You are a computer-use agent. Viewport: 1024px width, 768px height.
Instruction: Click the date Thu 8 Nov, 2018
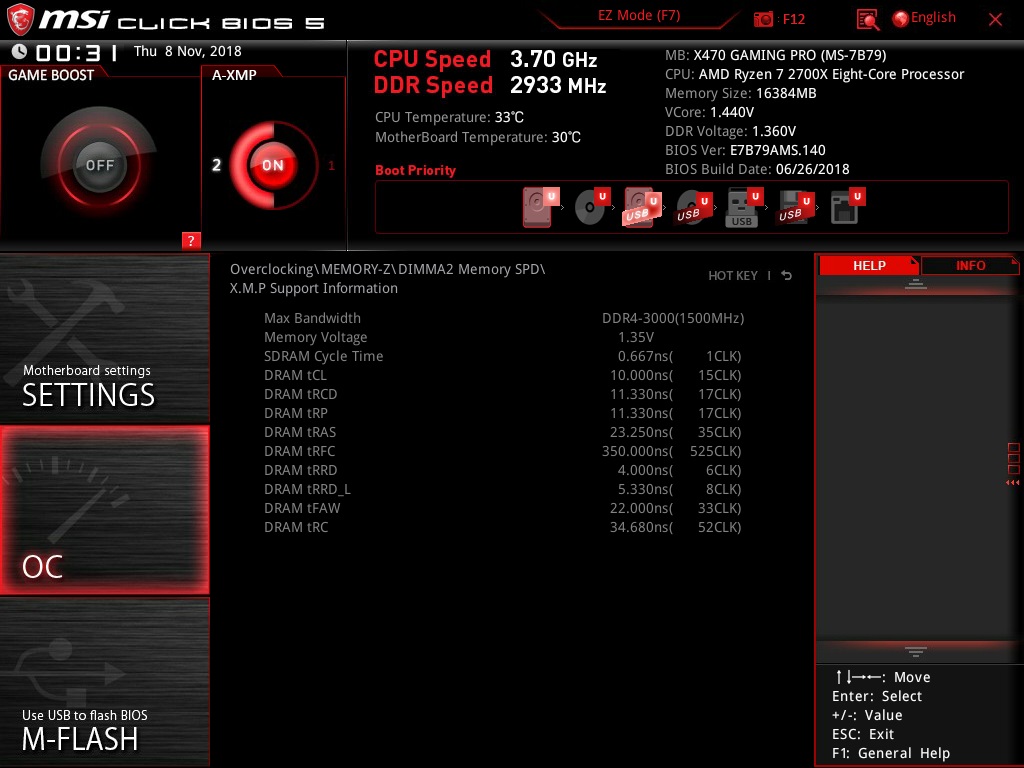187,51
